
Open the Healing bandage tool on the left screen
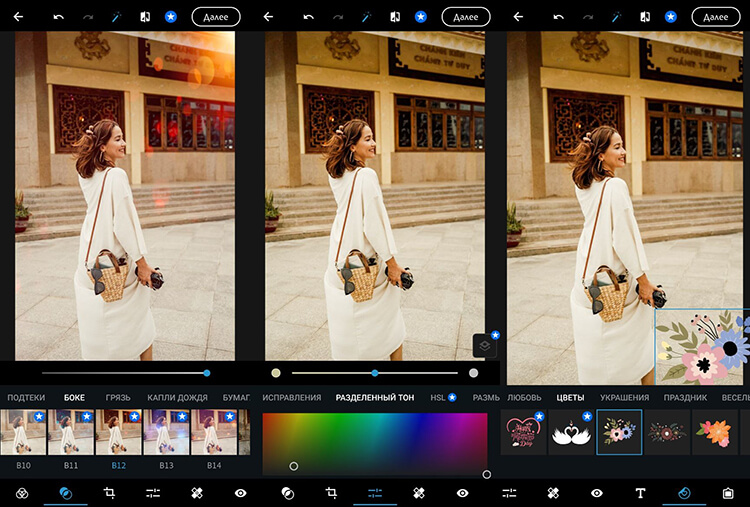(x=197, y=493)
